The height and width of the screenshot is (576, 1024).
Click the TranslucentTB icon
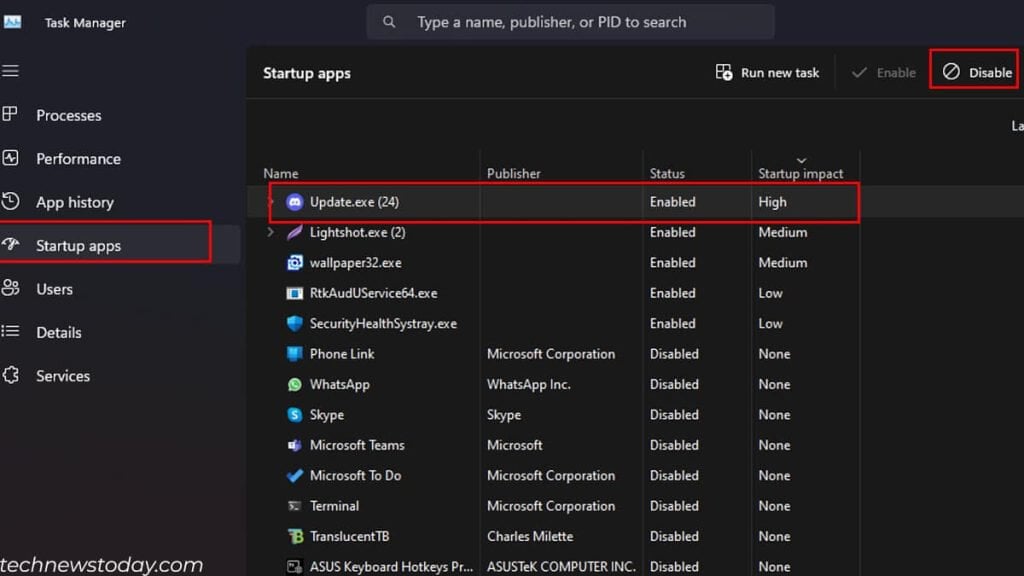point(294,536)
